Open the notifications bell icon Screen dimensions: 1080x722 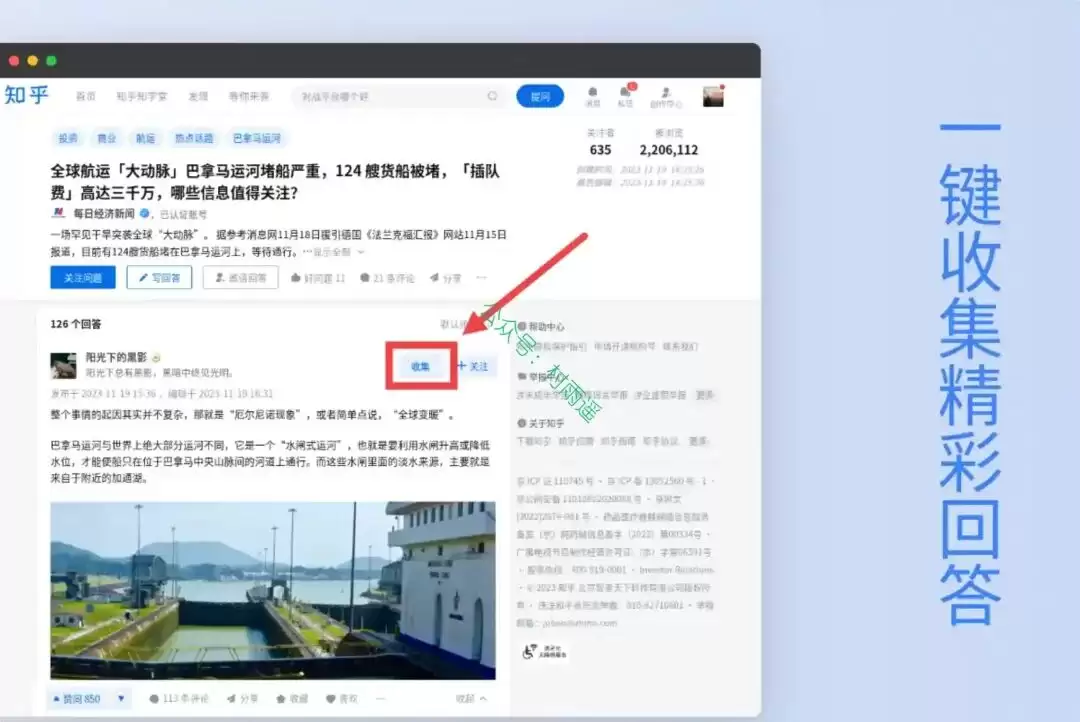pyautogui.click(x=592, y=96)
